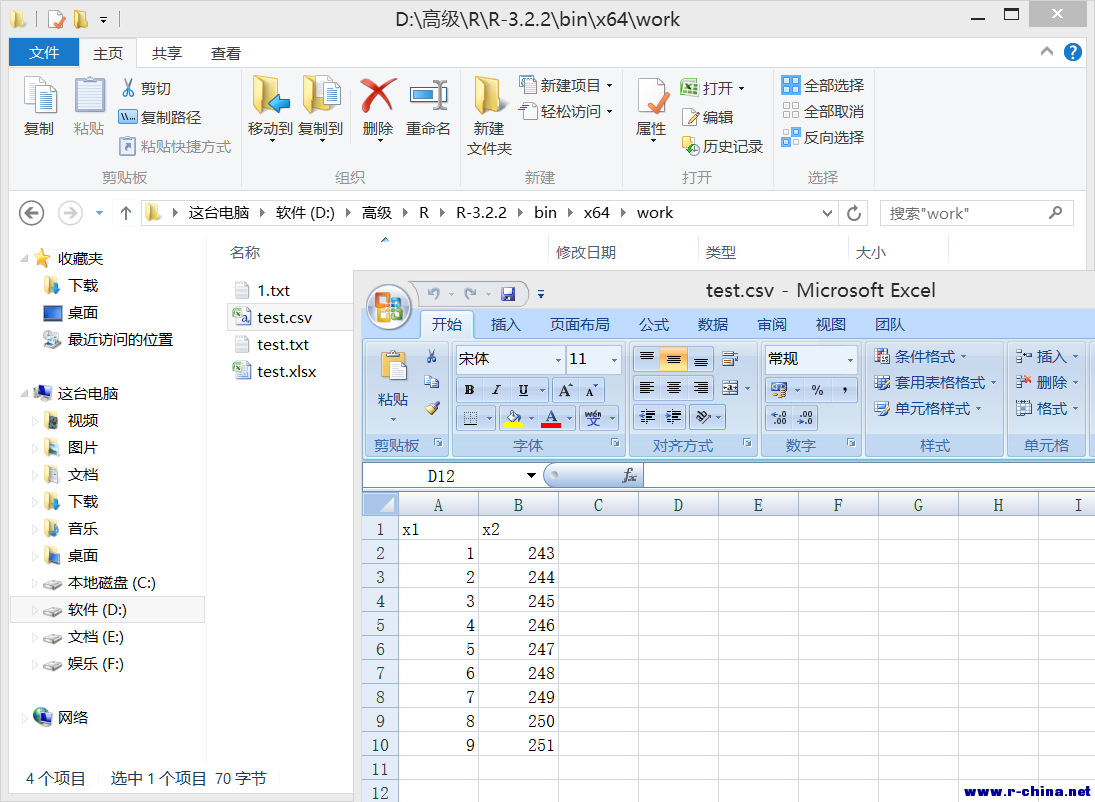Decrease font size in Excel
The width and height of the screenshot is (1095, 802).
pos(591,390)
